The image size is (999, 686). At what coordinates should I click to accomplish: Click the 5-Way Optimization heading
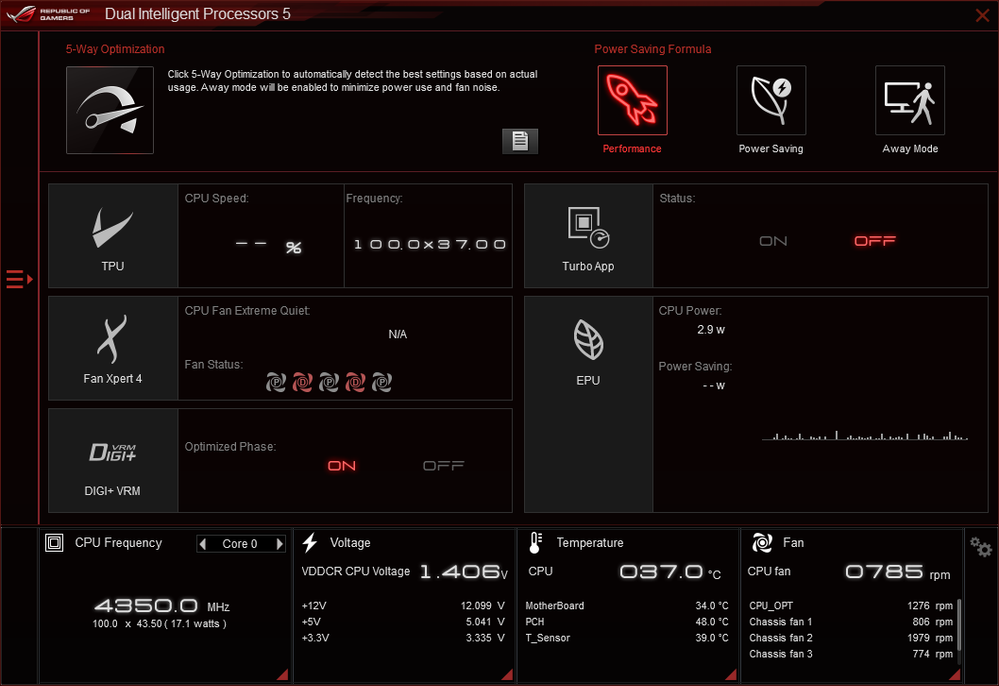coord(115,49)
